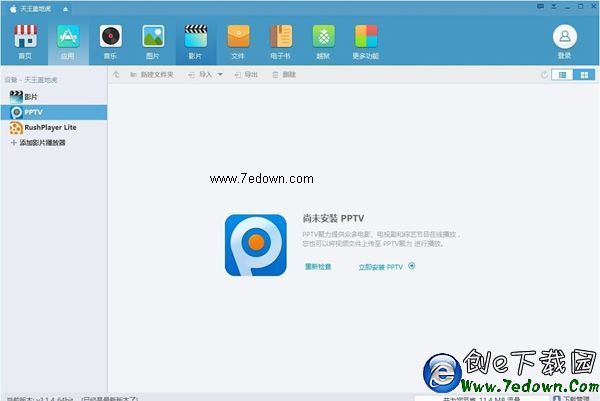Click Install PPTV now (立即安装 PPTV) link
Screen dimensions: 600x401
click(381, 267)
